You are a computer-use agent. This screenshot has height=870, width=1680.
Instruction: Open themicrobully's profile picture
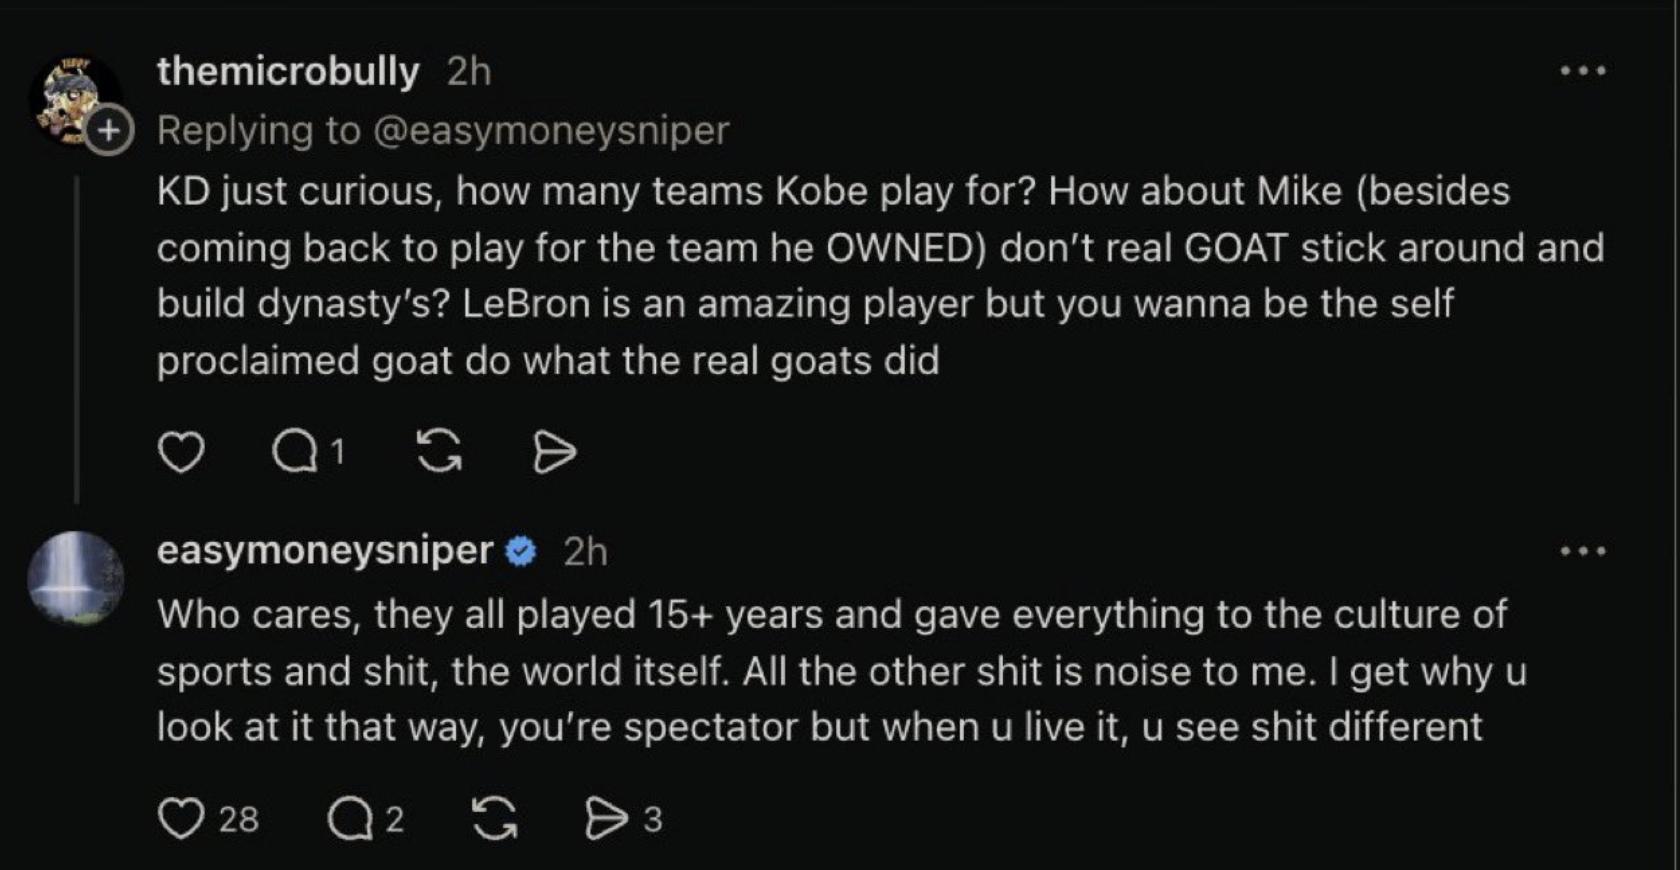[74, 101]
